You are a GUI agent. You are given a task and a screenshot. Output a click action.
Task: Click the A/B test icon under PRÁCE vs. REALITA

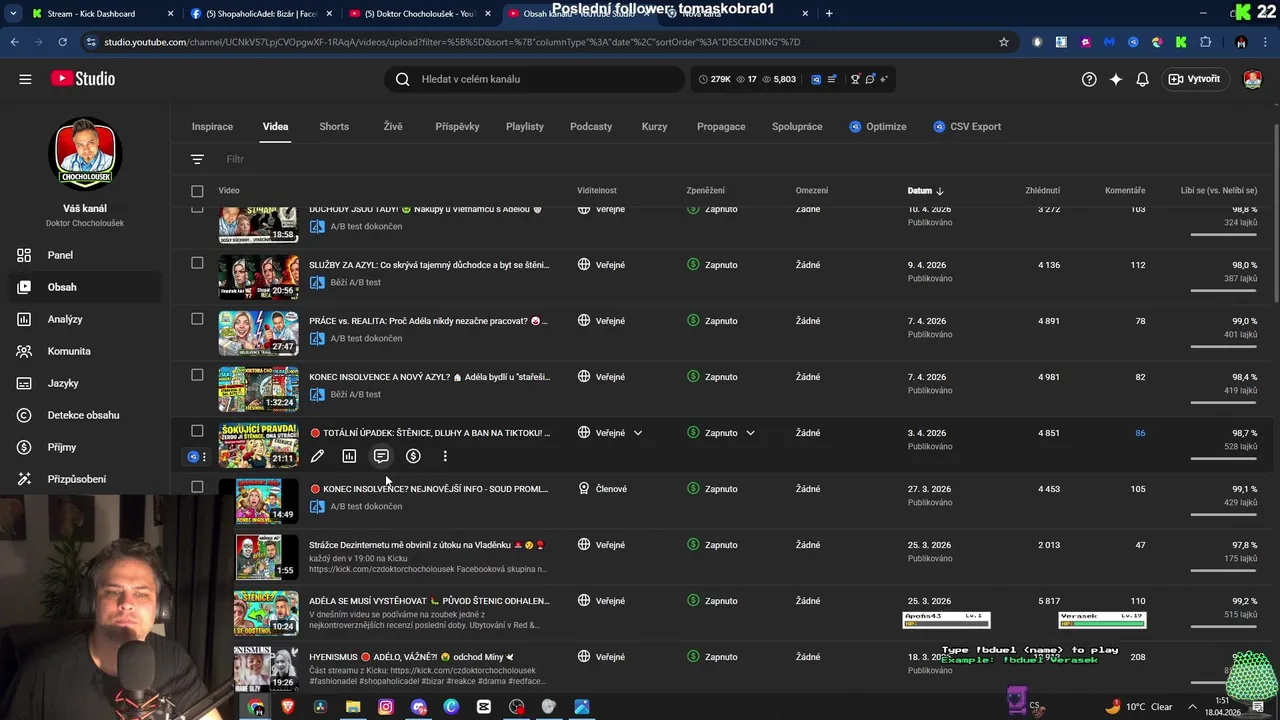pos(317,339)
